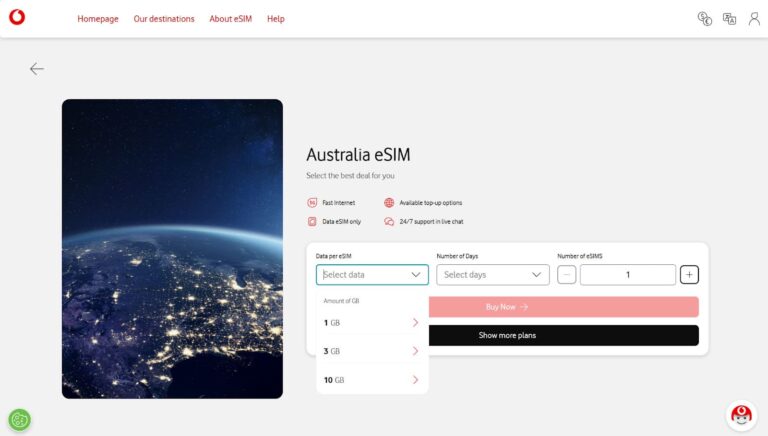This screenshot has height=436, width=768.
Task: Increase the number of eSIMs with plus
Action: click(x=689, y=275)
